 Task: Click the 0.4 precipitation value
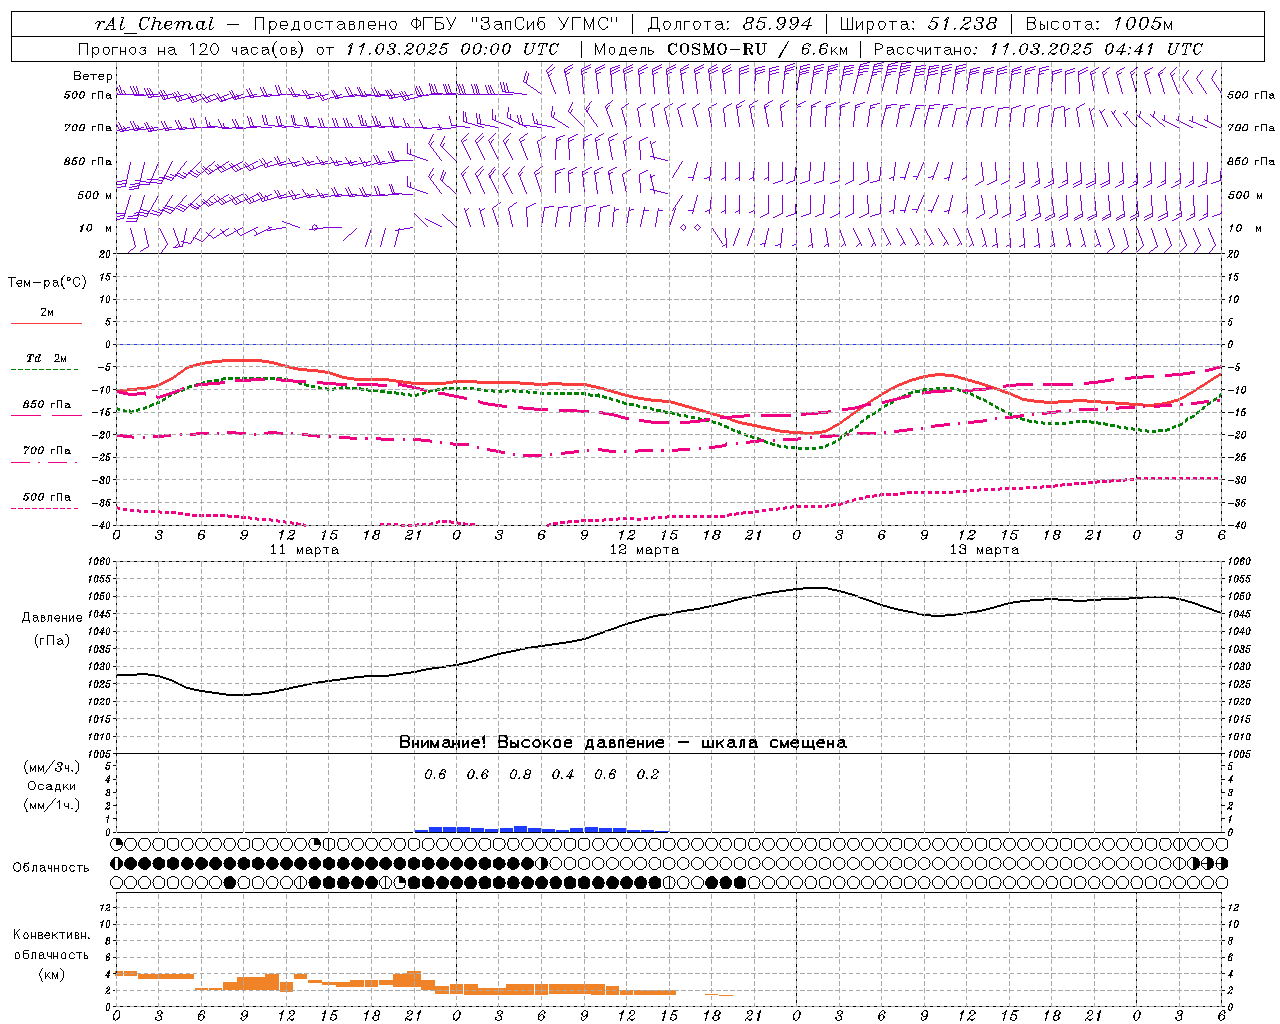pyautogui.click(x=563, y=775)
